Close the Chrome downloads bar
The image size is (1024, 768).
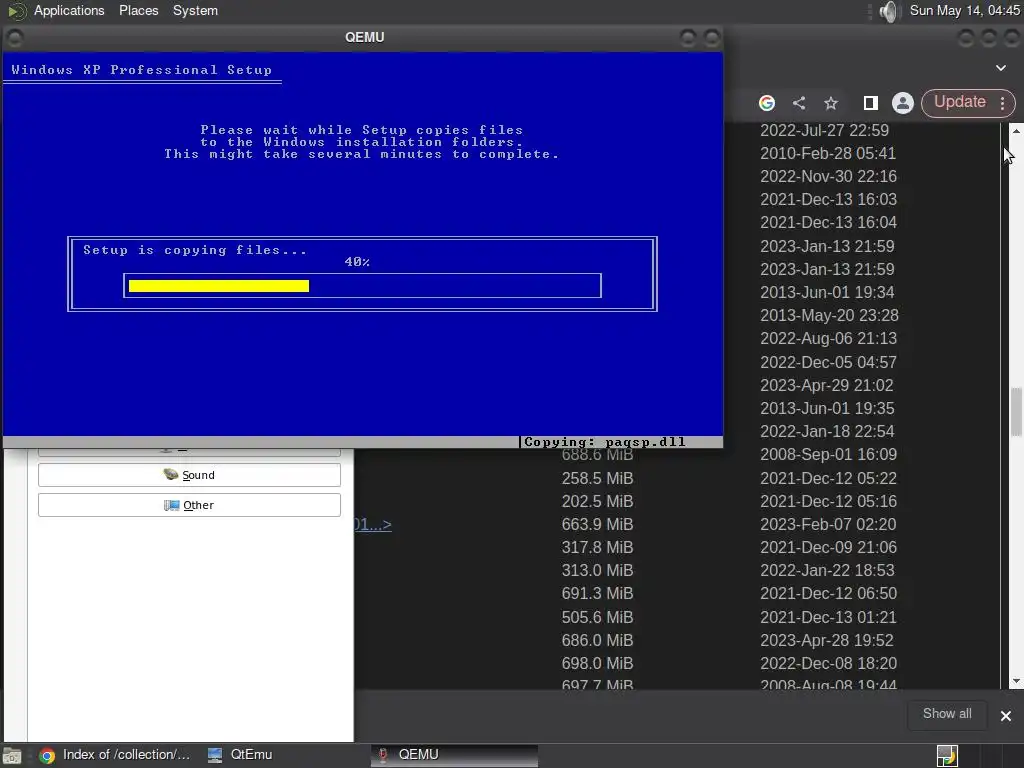pyautogui.click(x=1006, y=716)
